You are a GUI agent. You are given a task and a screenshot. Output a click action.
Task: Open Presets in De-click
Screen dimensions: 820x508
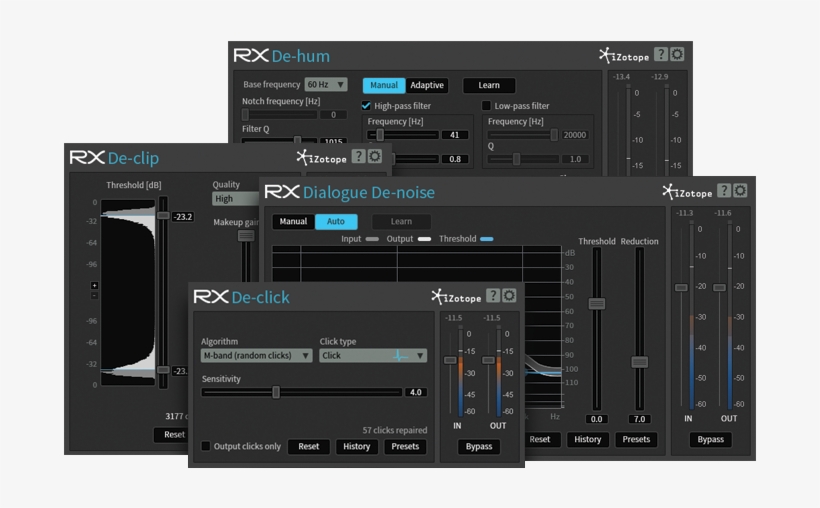point(405,446)
